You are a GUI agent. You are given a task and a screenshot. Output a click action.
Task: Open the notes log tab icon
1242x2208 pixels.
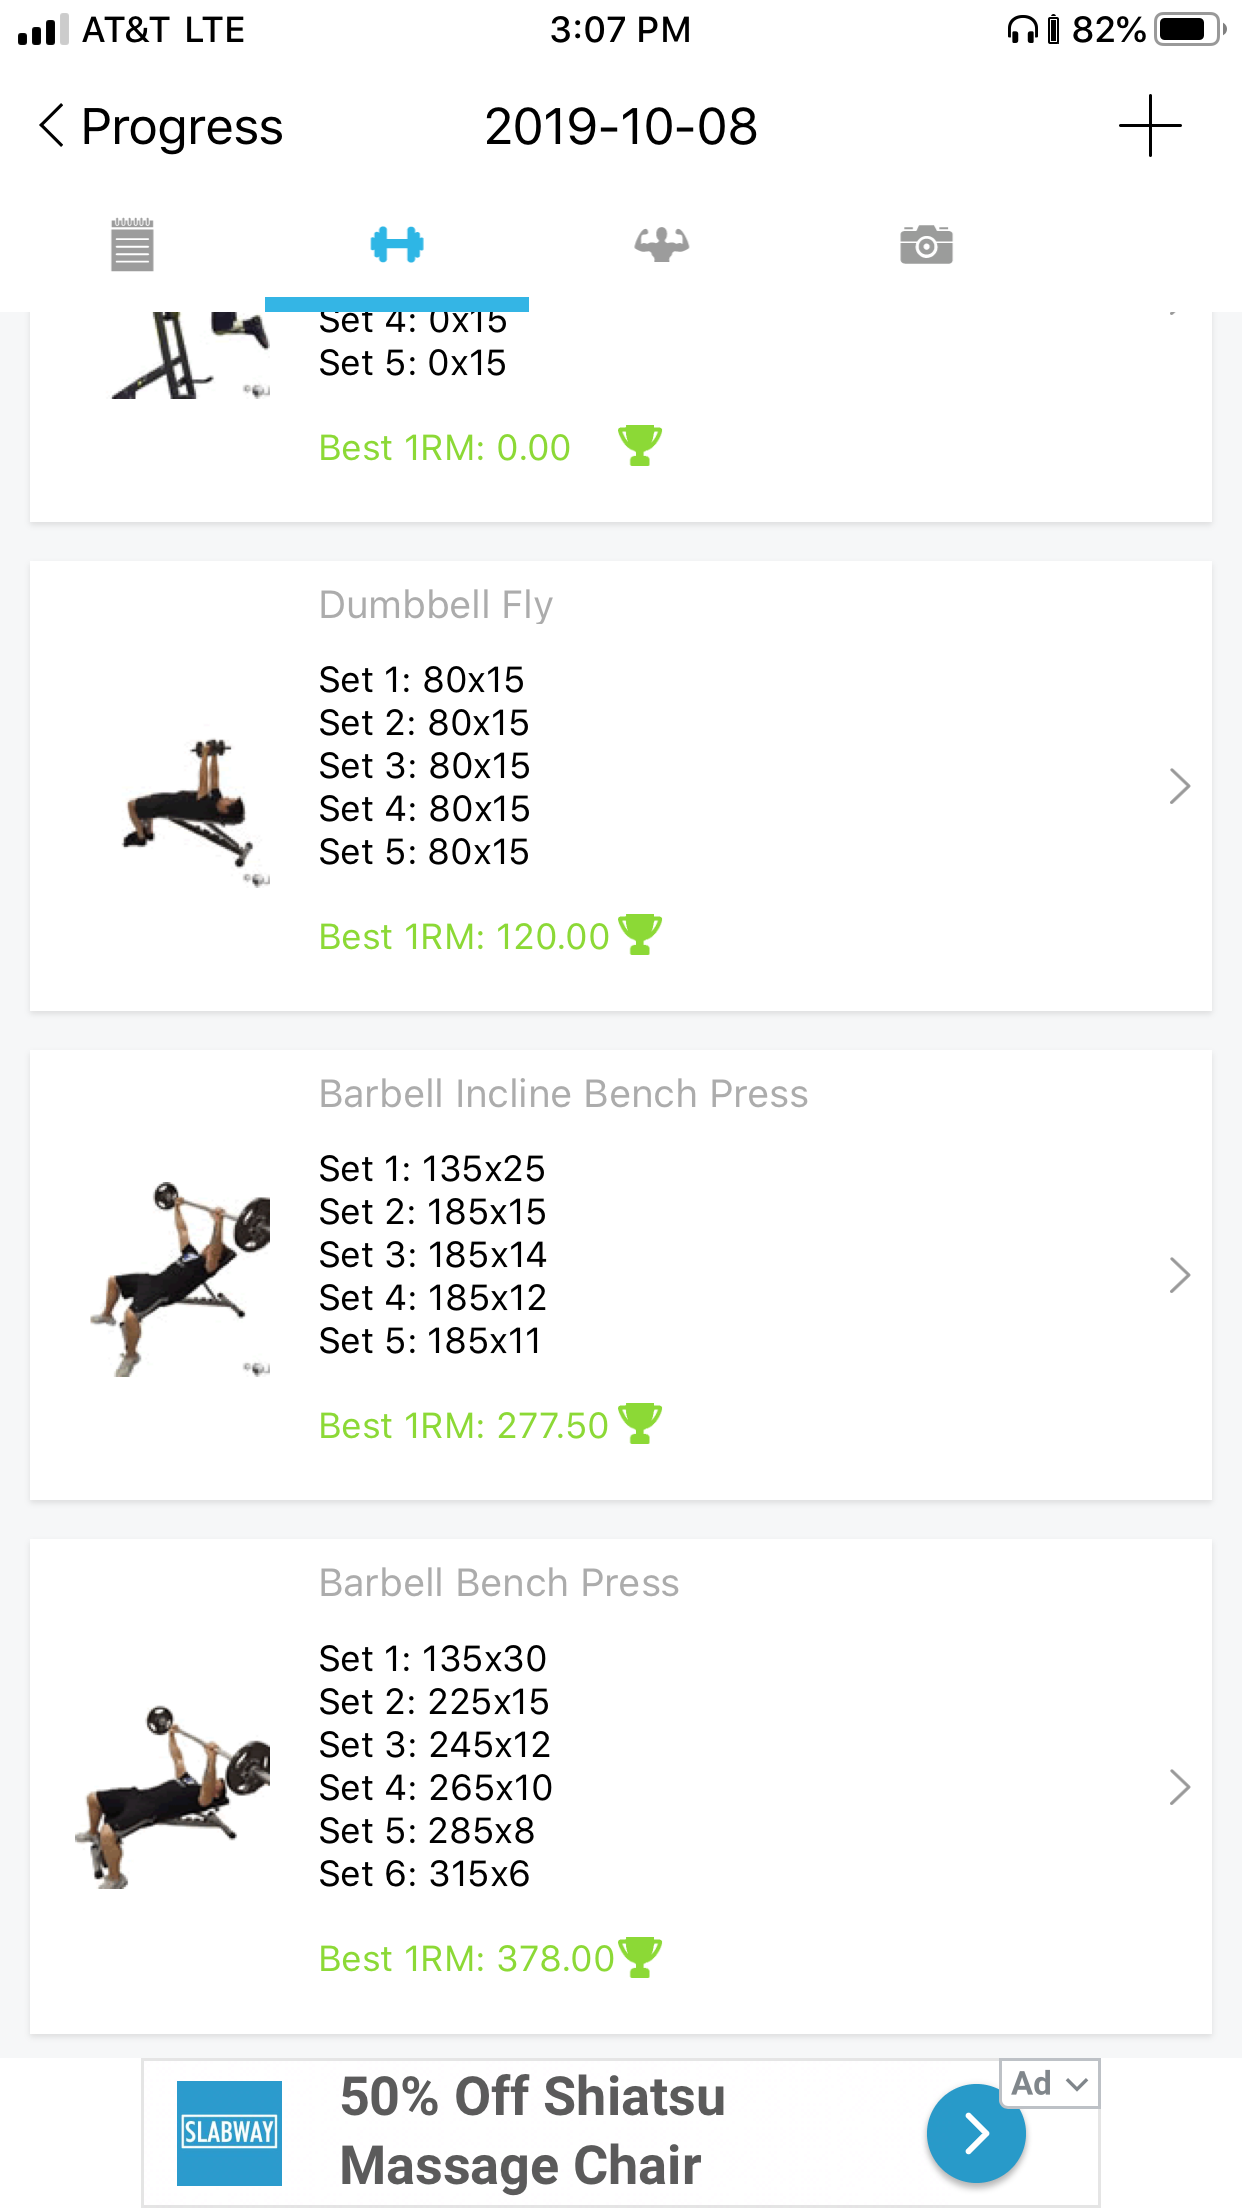click(132, 245)
